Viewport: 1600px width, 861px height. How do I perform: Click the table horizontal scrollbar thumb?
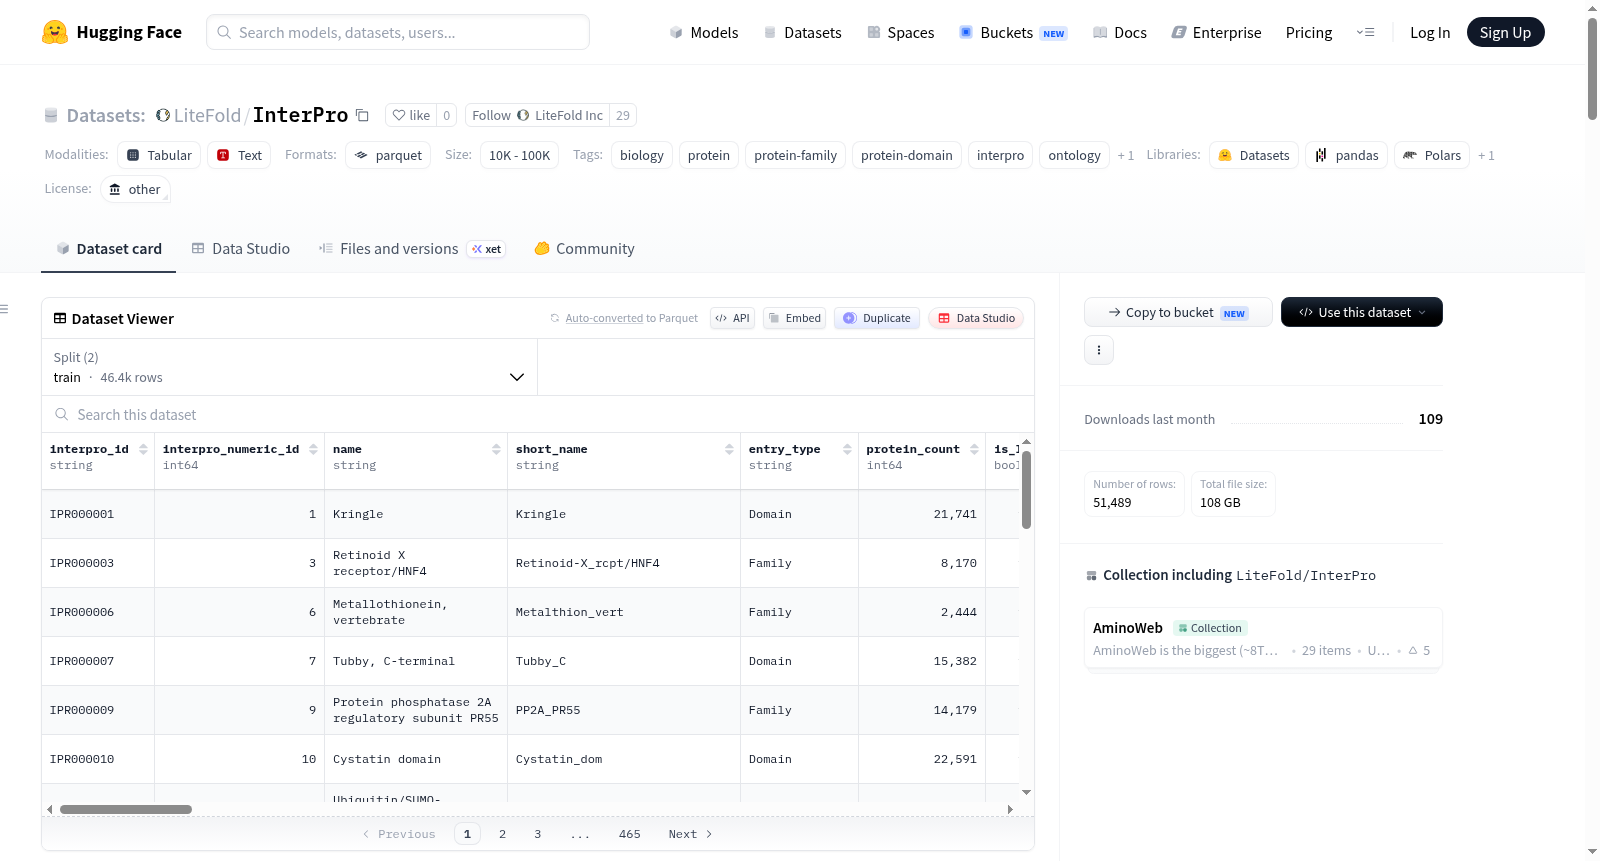point(126,810)
